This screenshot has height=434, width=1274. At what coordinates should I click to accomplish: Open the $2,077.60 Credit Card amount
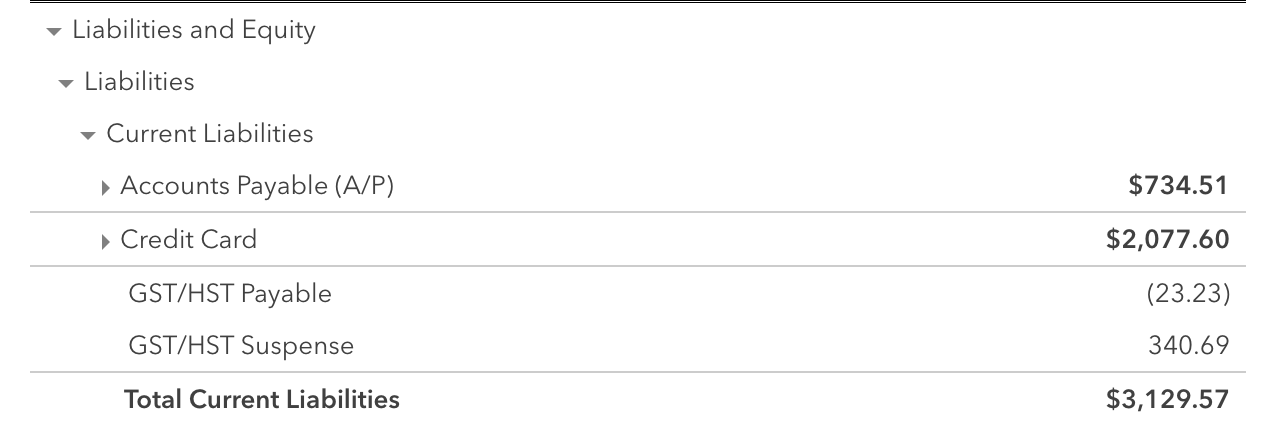[x=1167, y=240]
